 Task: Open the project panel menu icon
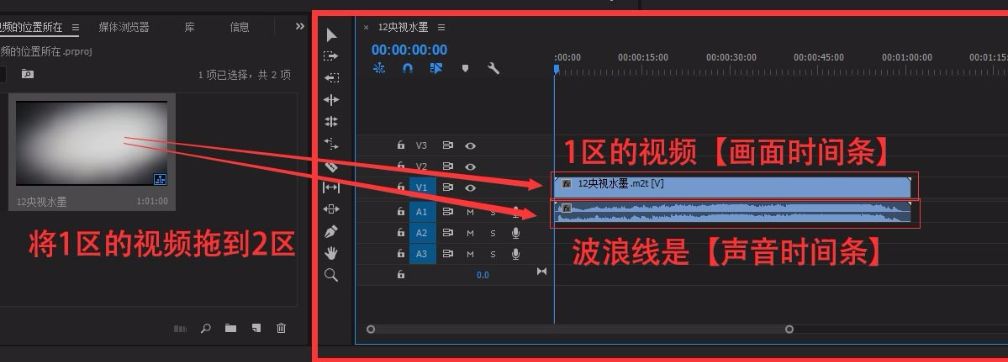point(75,27)
